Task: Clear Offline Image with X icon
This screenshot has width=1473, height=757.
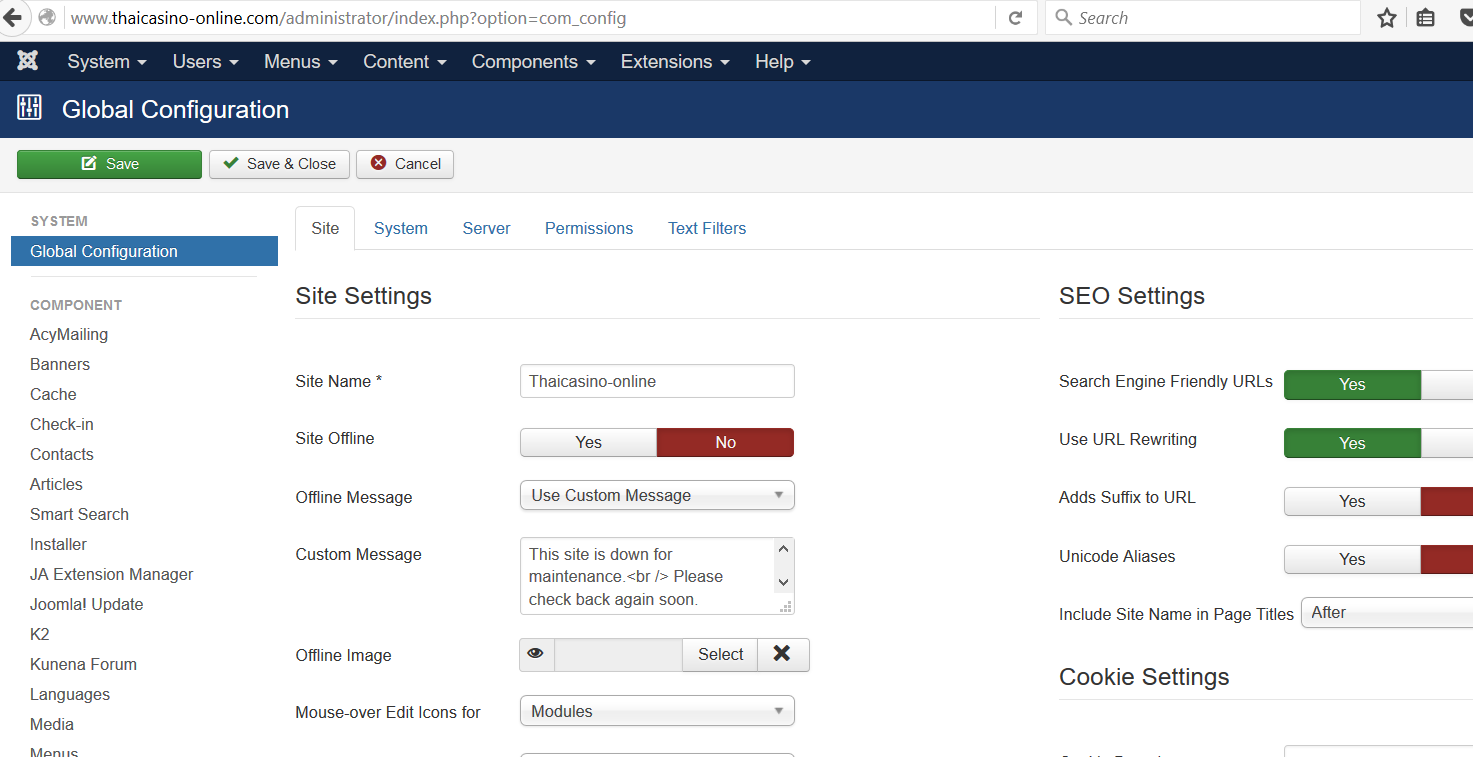Action: [782, 654]
